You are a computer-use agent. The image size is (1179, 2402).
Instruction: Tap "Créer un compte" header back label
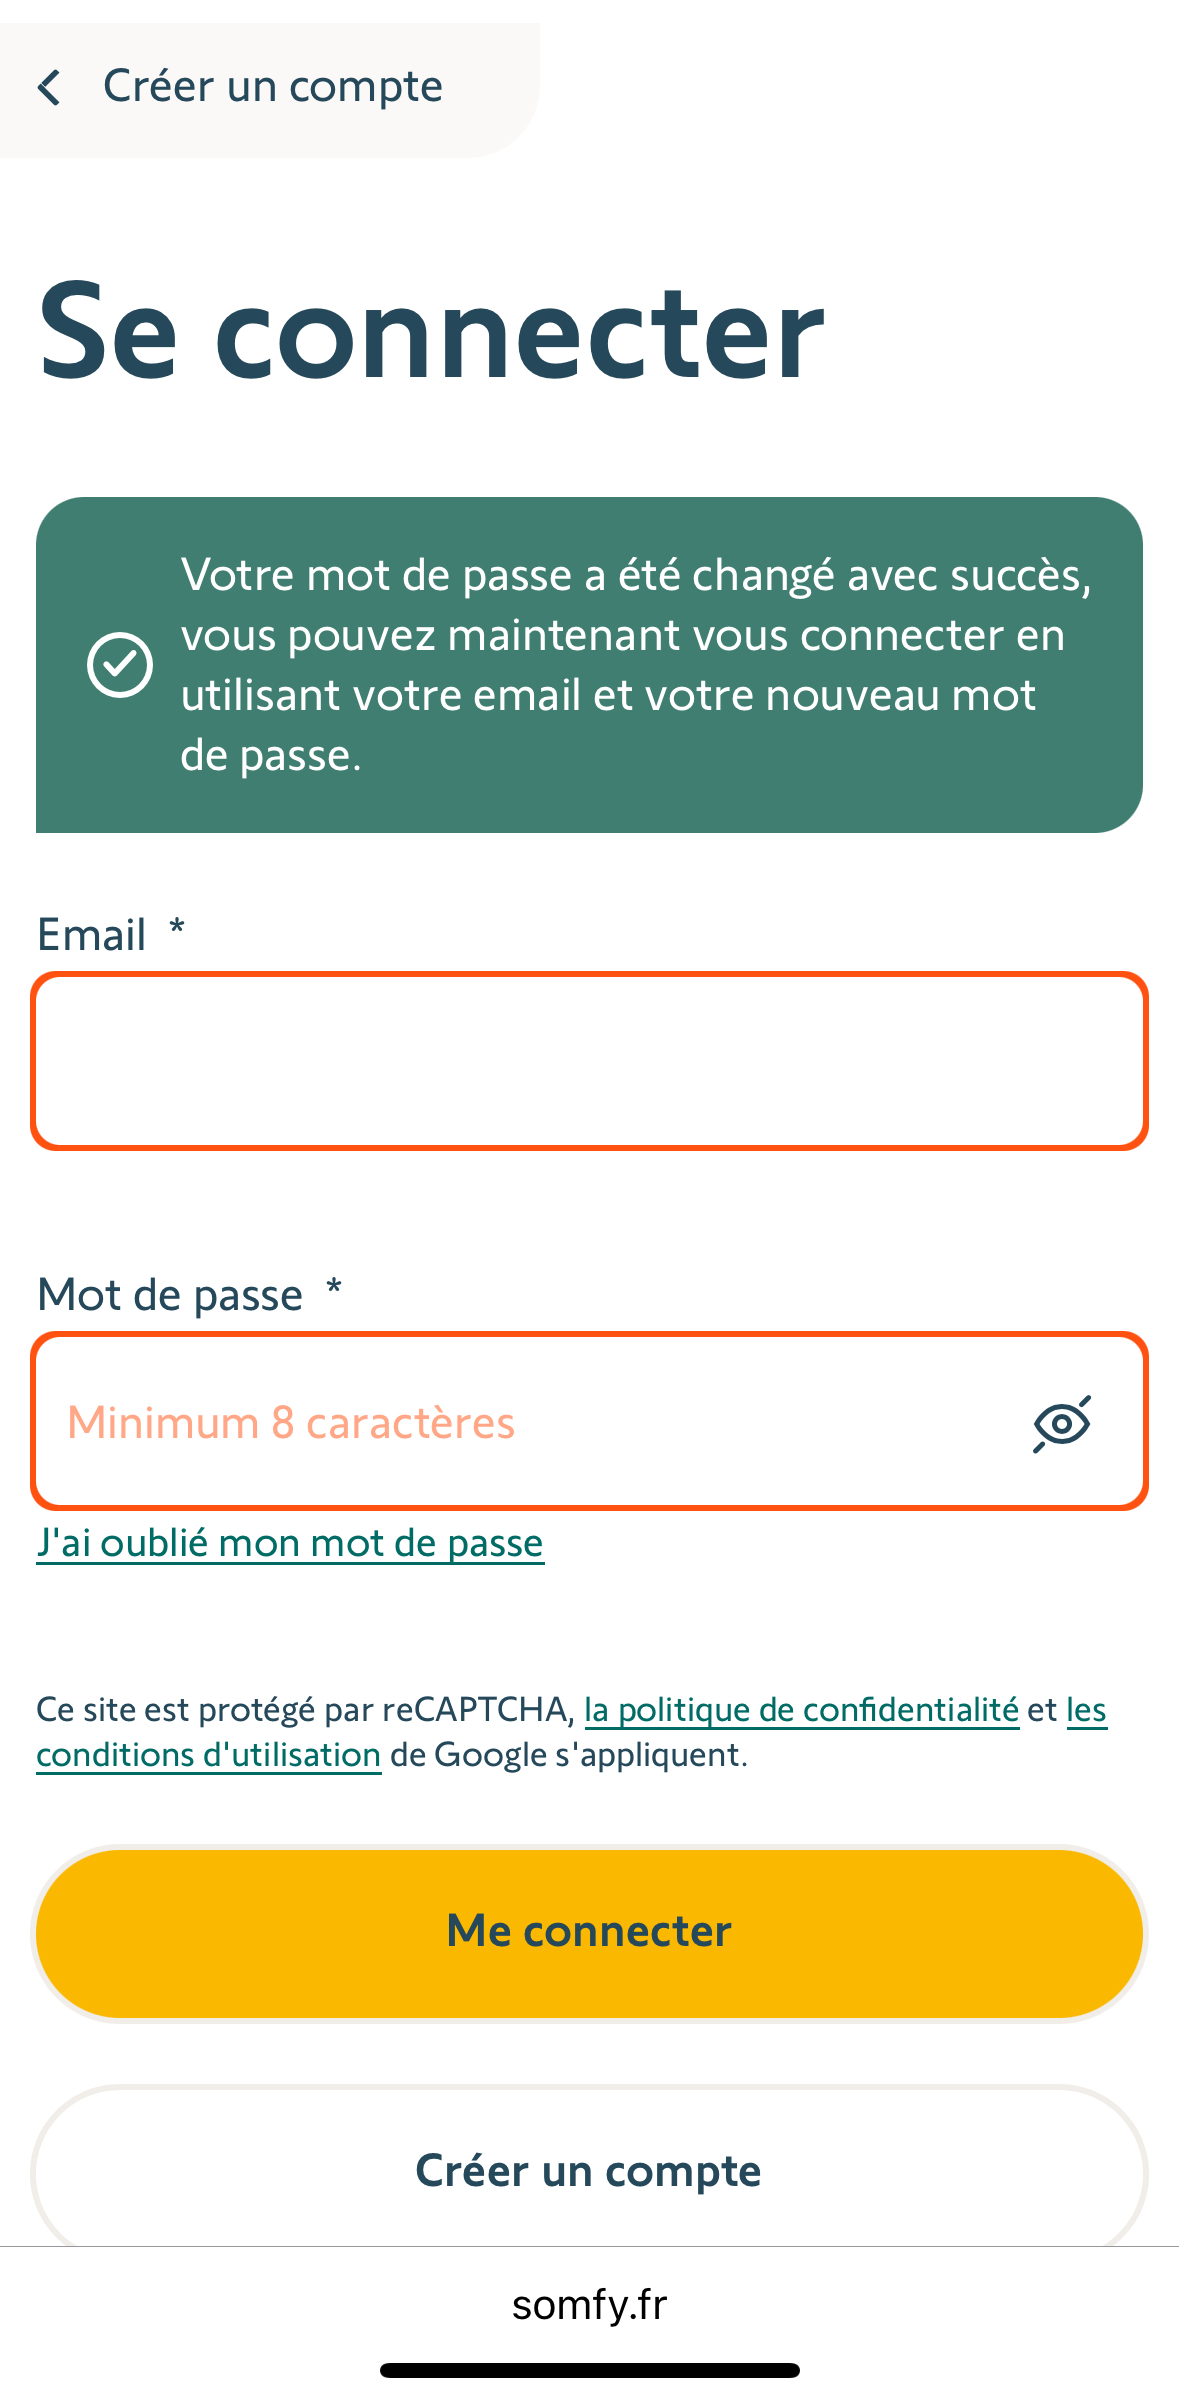click(x=273, y=87)
